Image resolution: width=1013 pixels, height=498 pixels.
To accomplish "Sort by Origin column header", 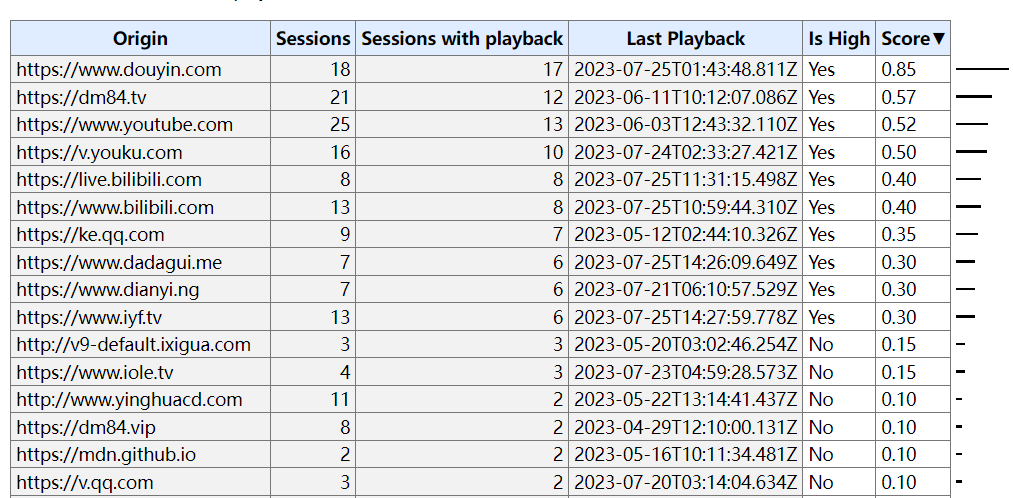I will tap(140, 39).
